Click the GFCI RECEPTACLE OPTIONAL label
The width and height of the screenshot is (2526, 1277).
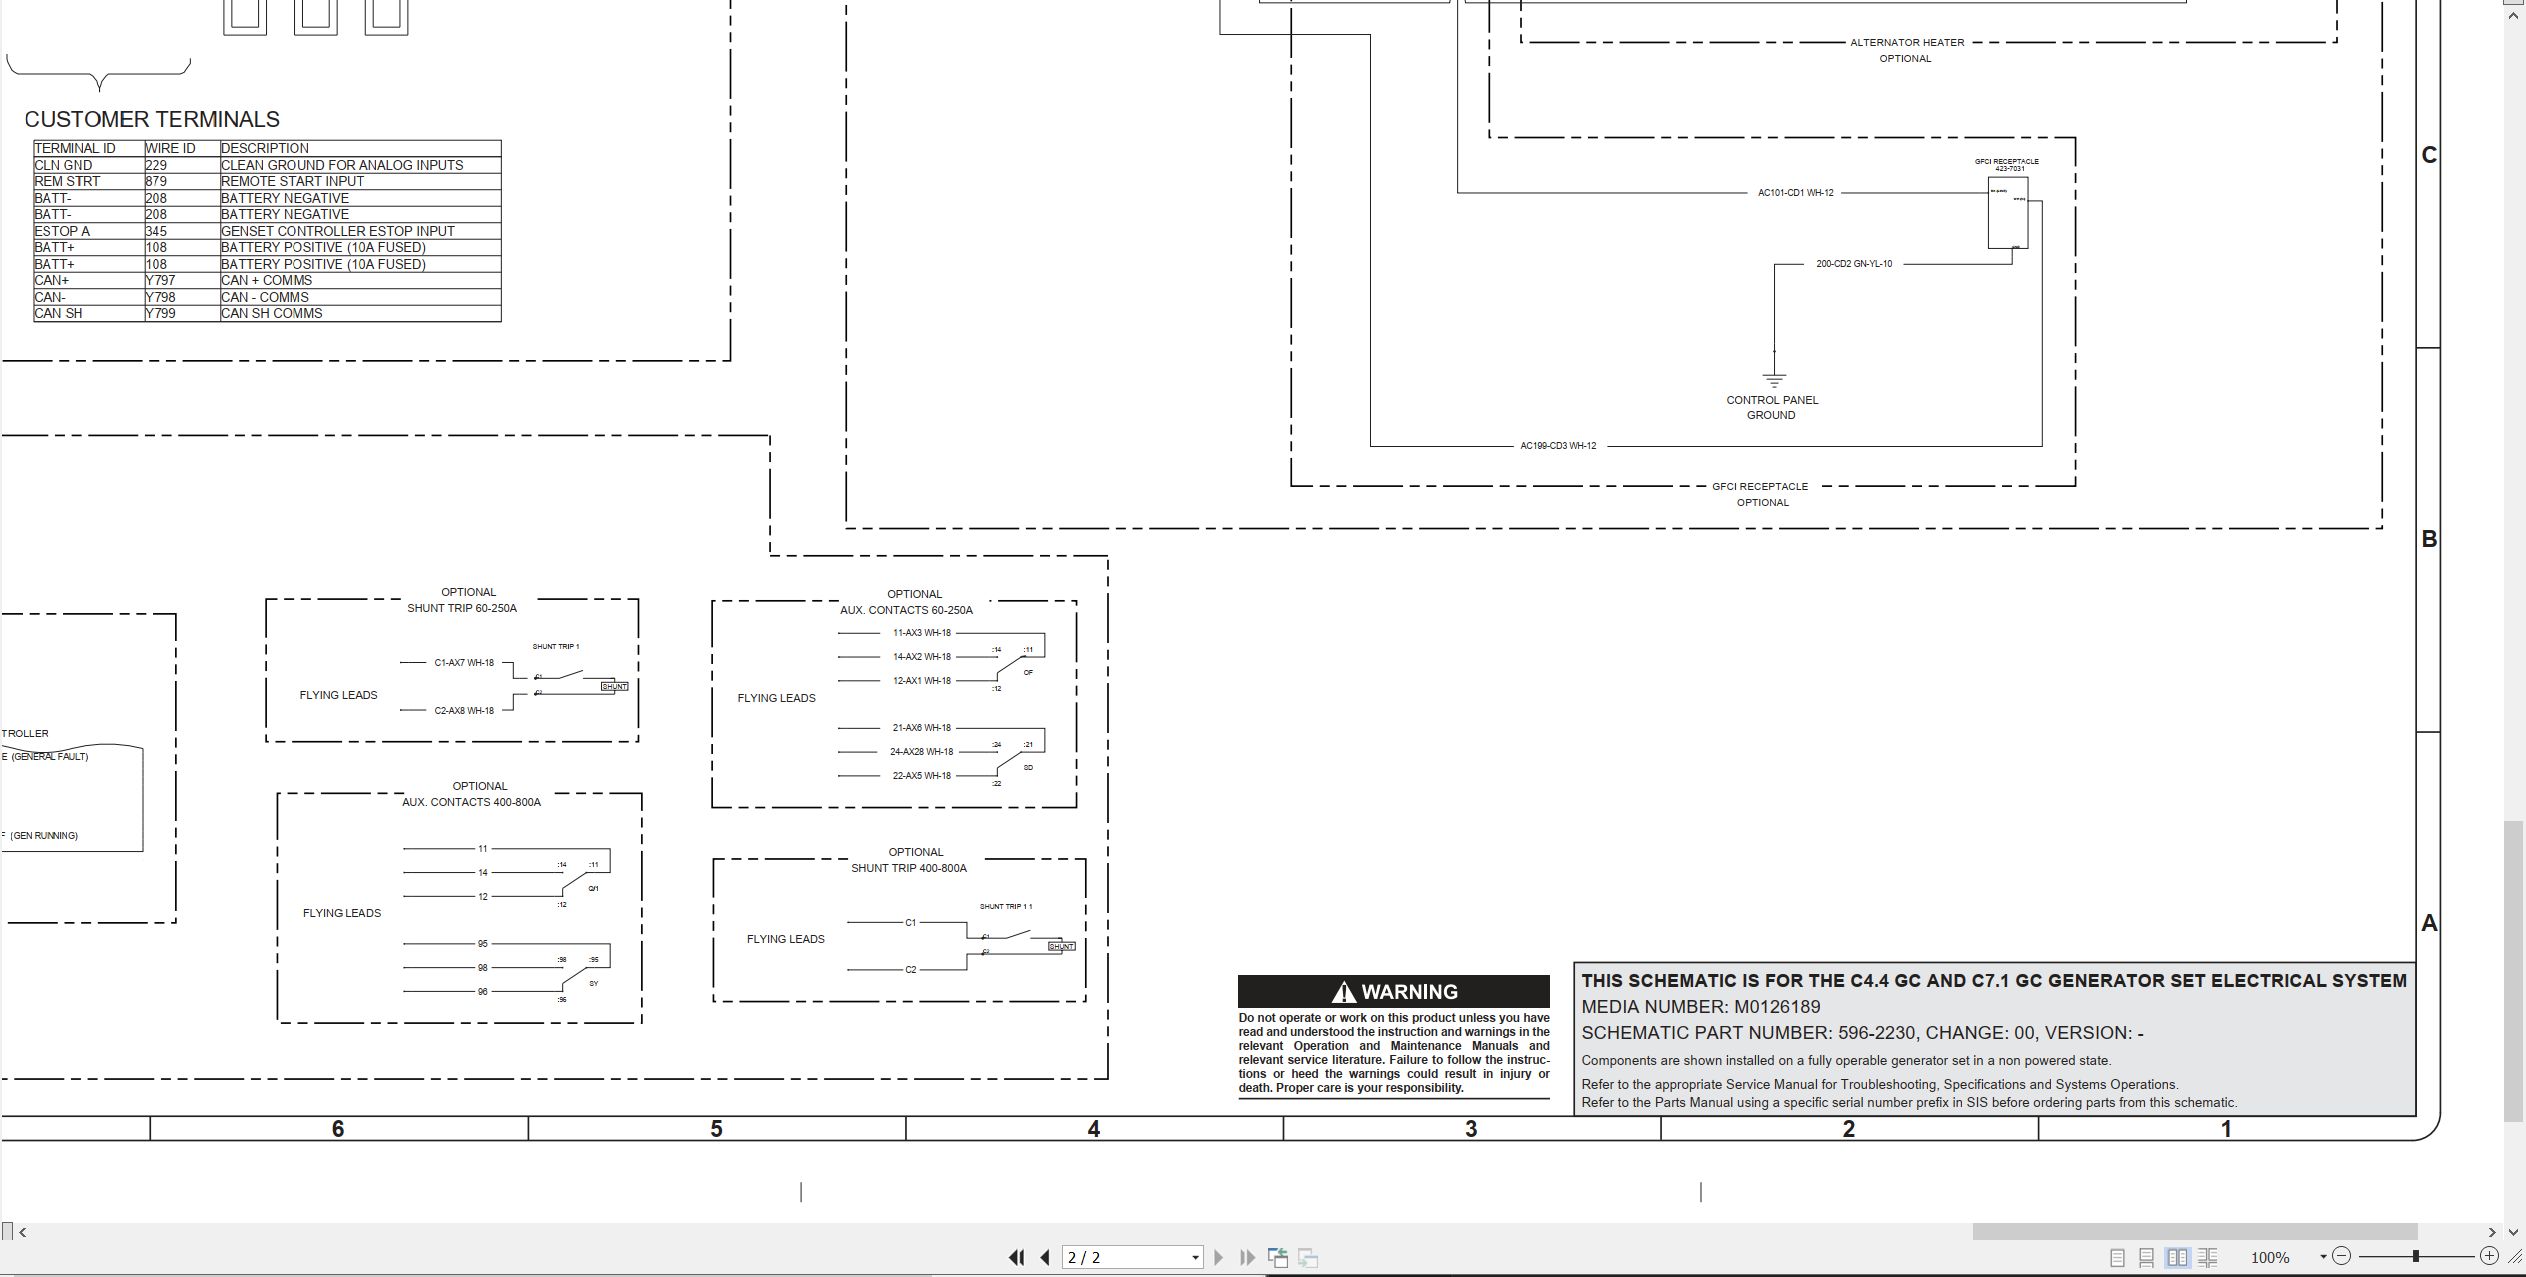click(x=1760, y=494)
